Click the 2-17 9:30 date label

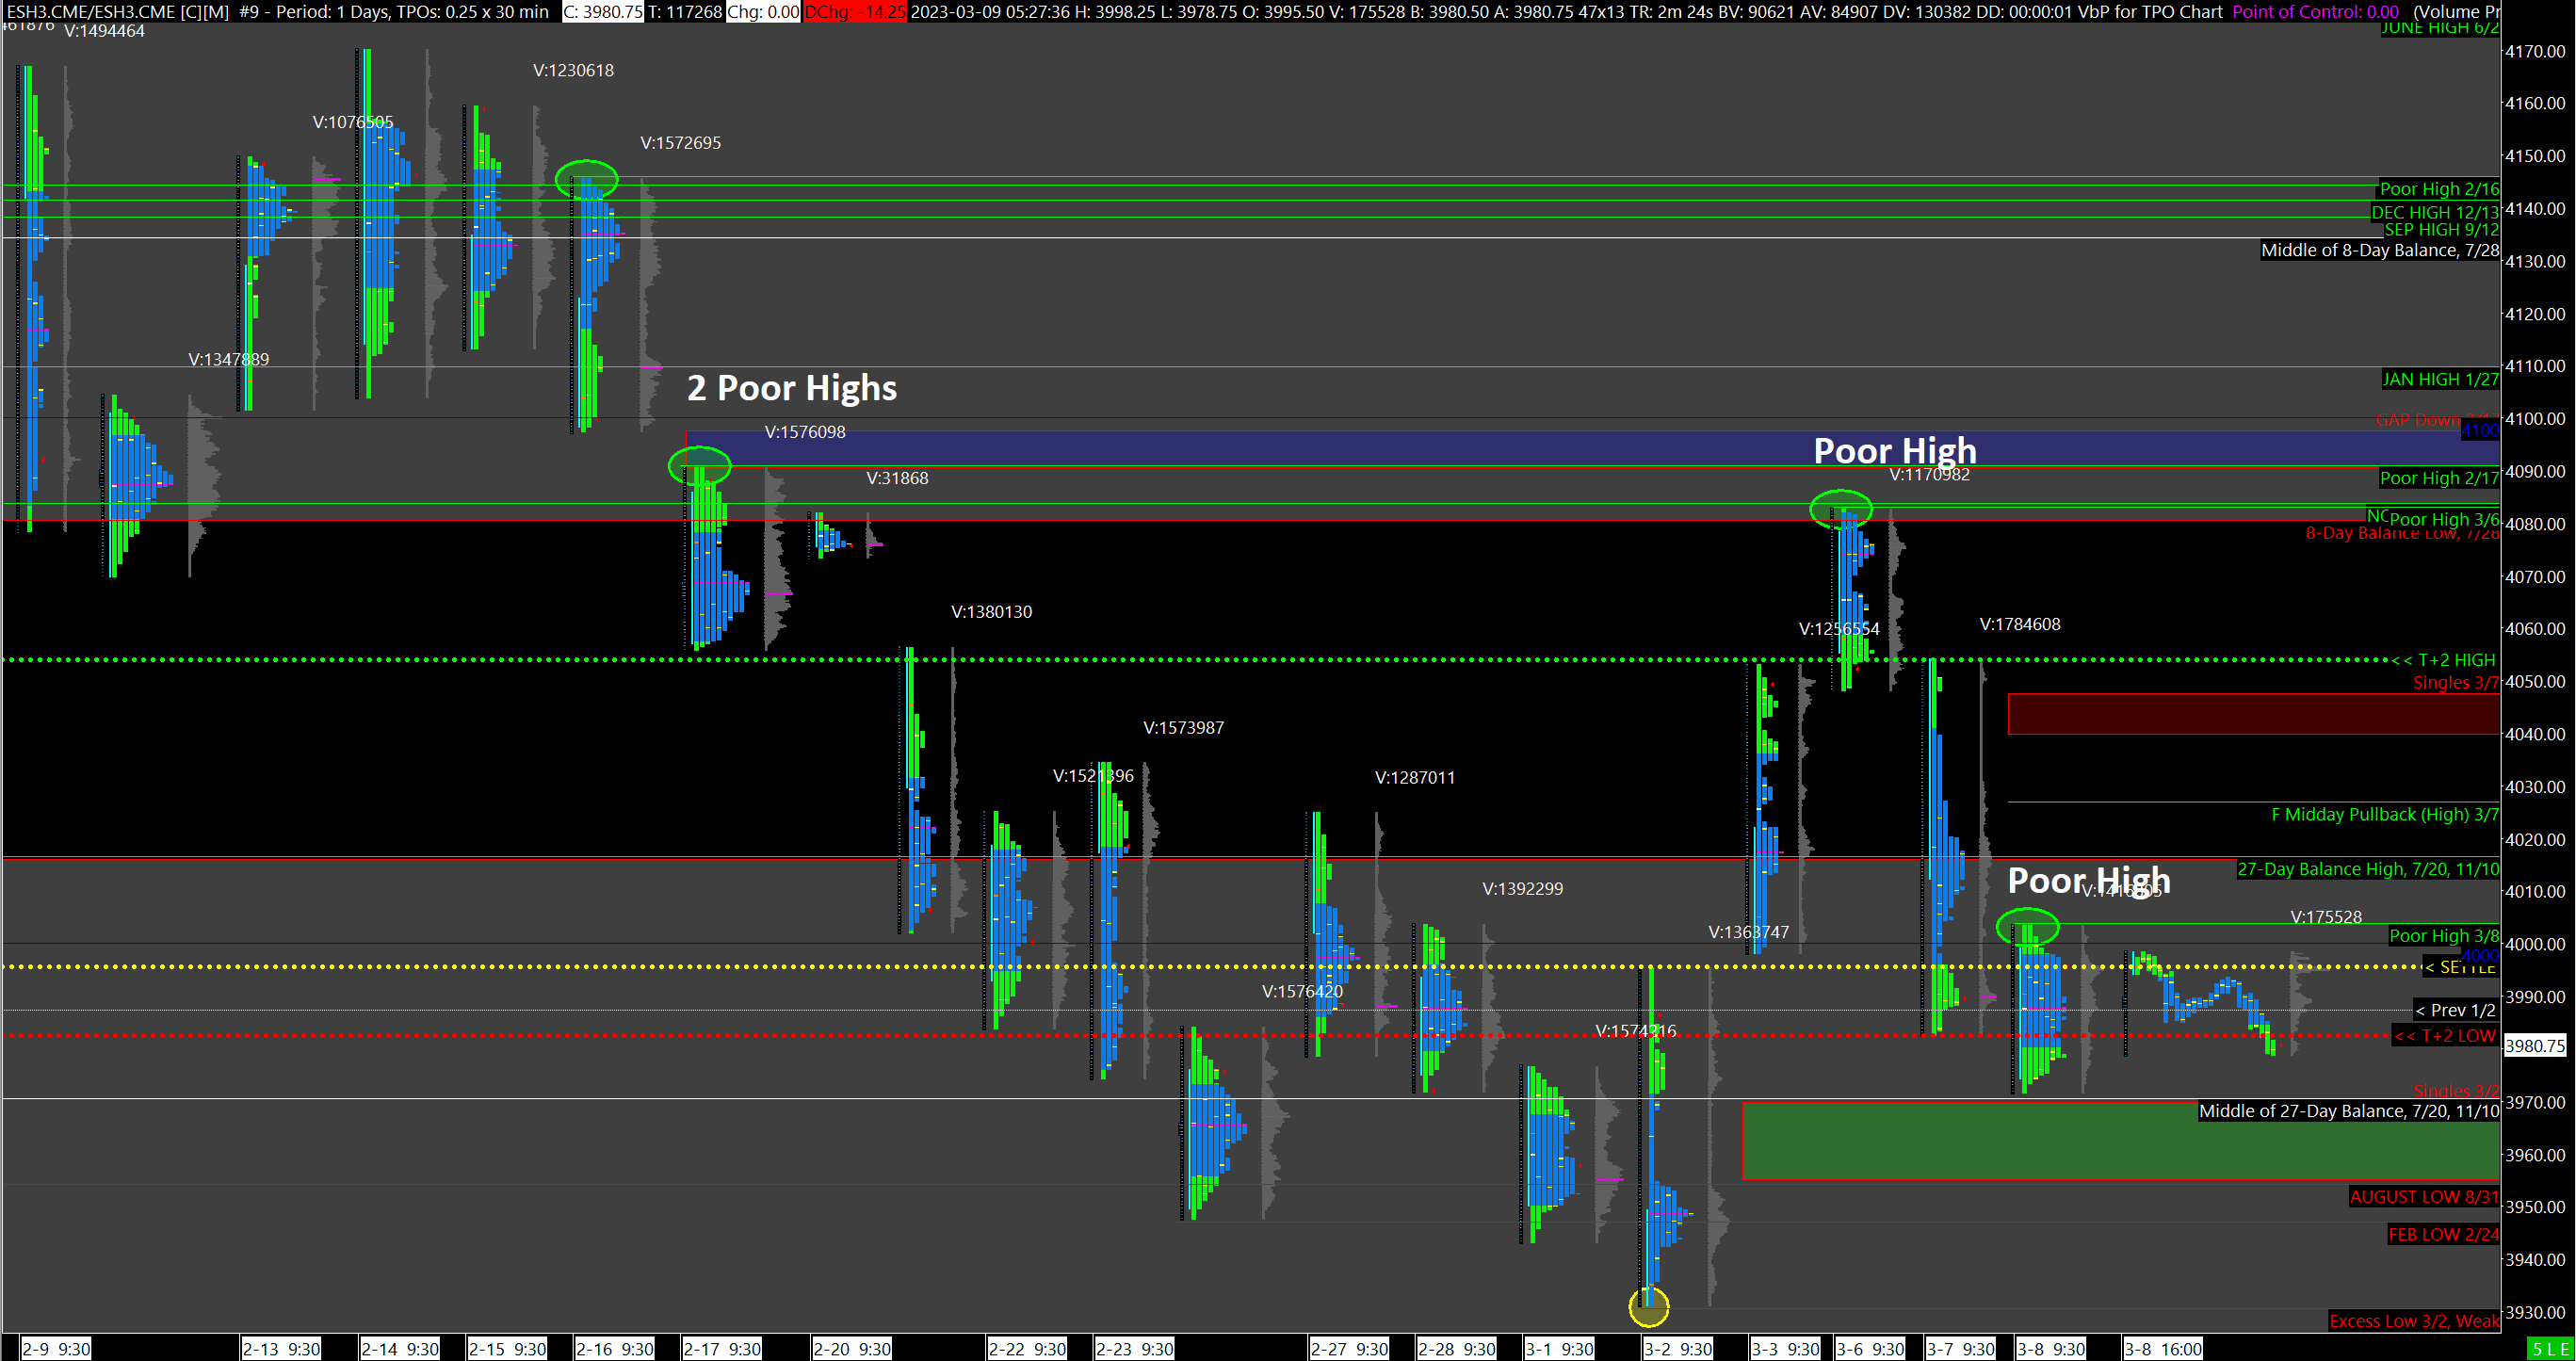point(722,1349)
